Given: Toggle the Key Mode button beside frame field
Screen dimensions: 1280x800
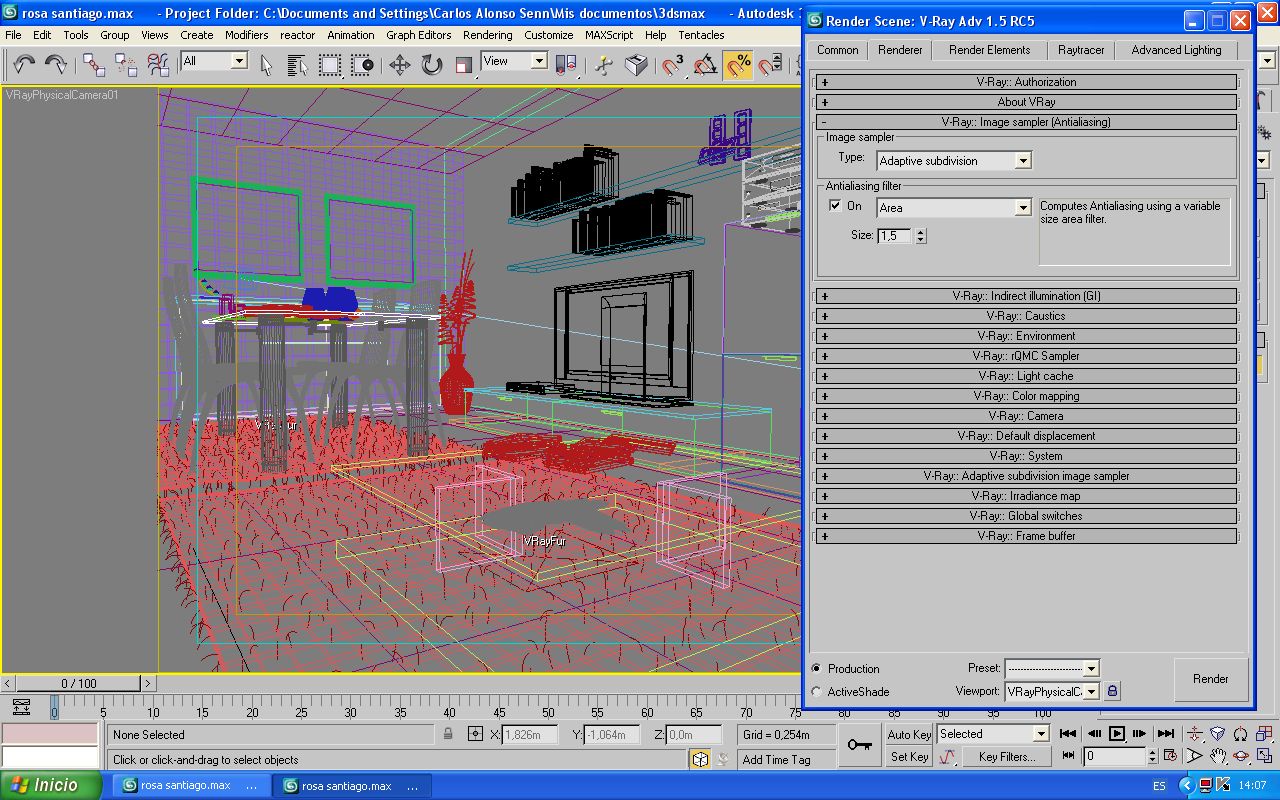Looking at the screenshot, I should (x=1069, y=756).
